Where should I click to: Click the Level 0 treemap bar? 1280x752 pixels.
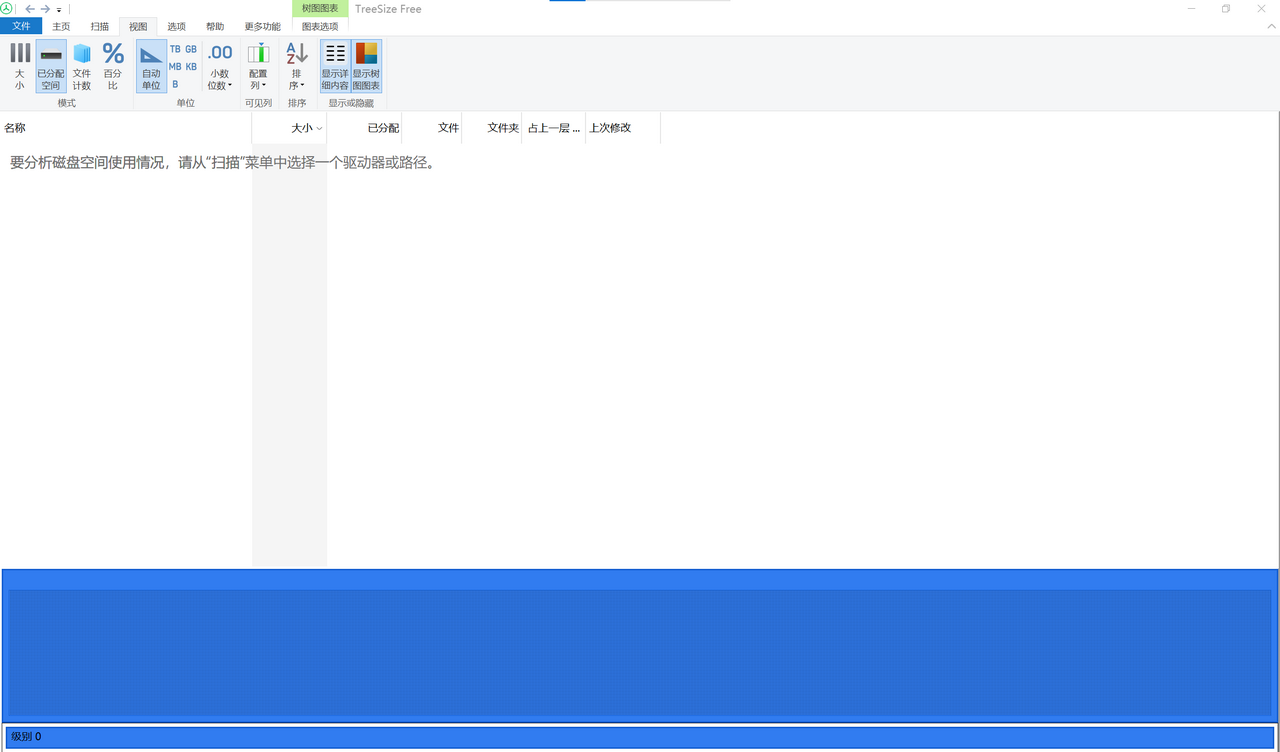pyautogui.click(x=640, y=736)
